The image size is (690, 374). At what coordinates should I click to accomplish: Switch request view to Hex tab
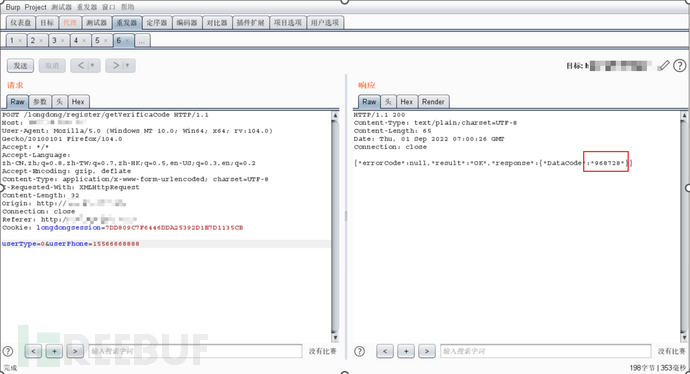[x=78, y=102]
